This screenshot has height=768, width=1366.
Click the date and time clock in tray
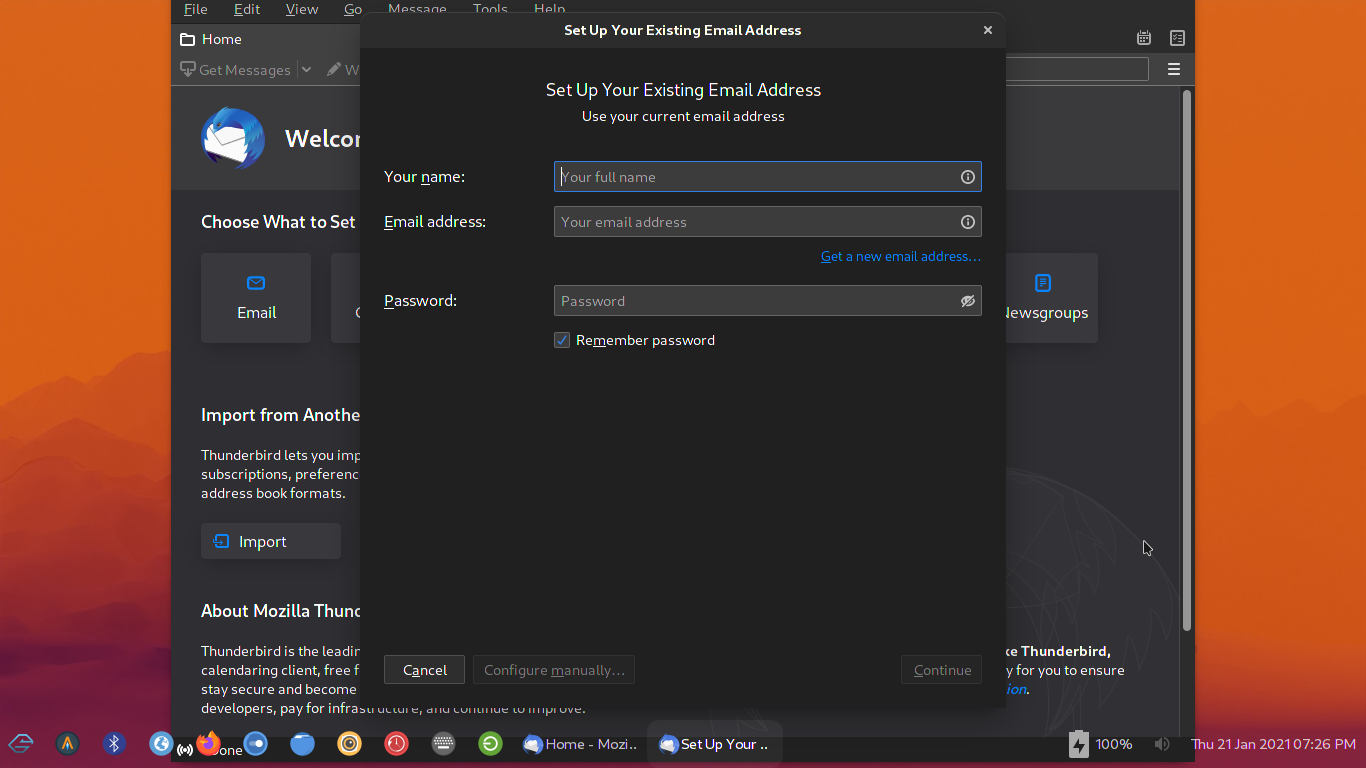(1273, 744)
